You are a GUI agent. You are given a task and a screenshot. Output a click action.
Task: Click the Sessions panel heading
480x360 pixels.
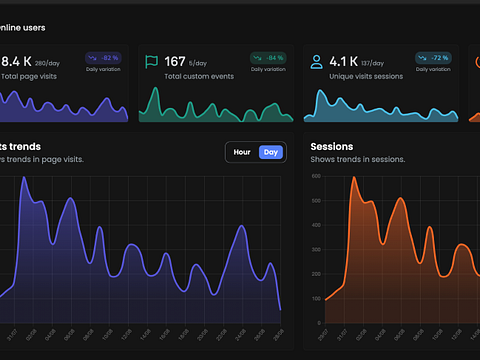click(x=332, y=147)
